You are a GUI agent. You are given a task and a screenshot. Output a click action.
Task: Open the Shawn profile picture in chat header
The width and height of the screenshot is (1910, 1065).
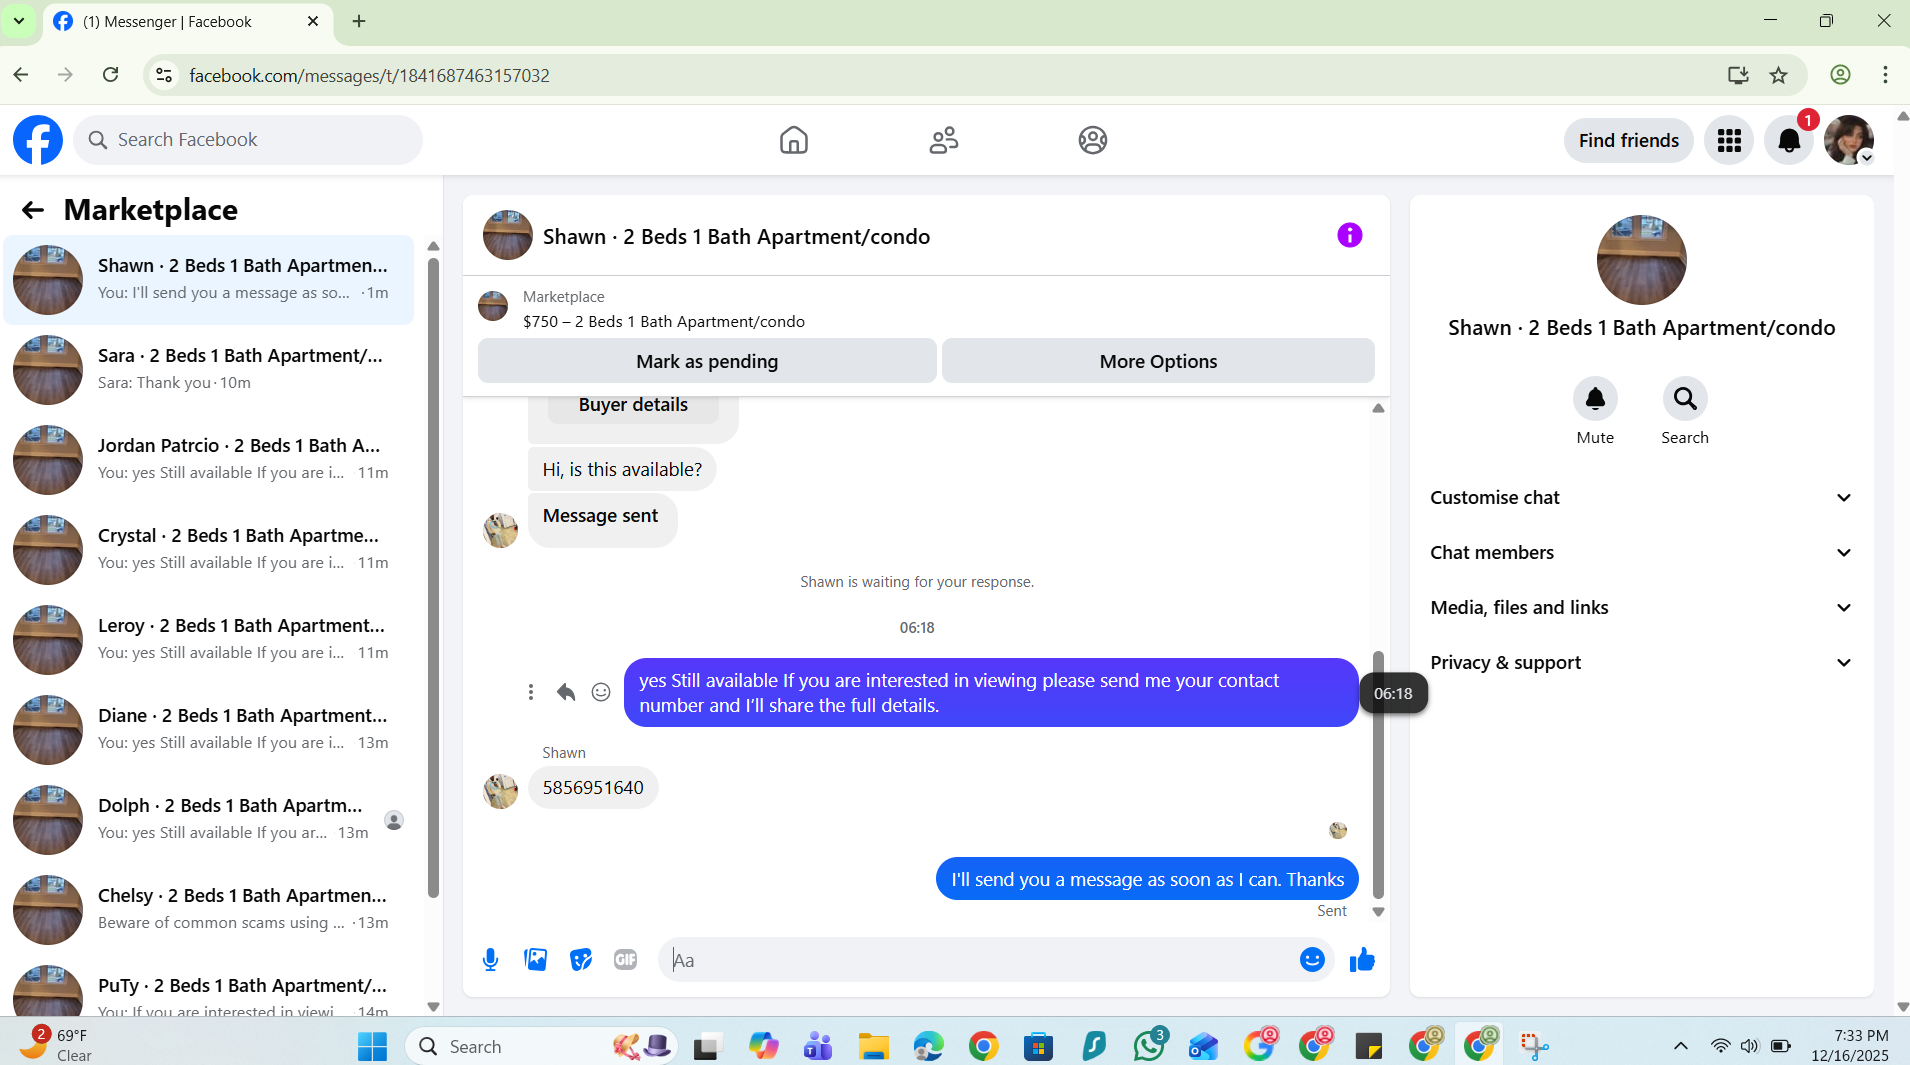508,235
